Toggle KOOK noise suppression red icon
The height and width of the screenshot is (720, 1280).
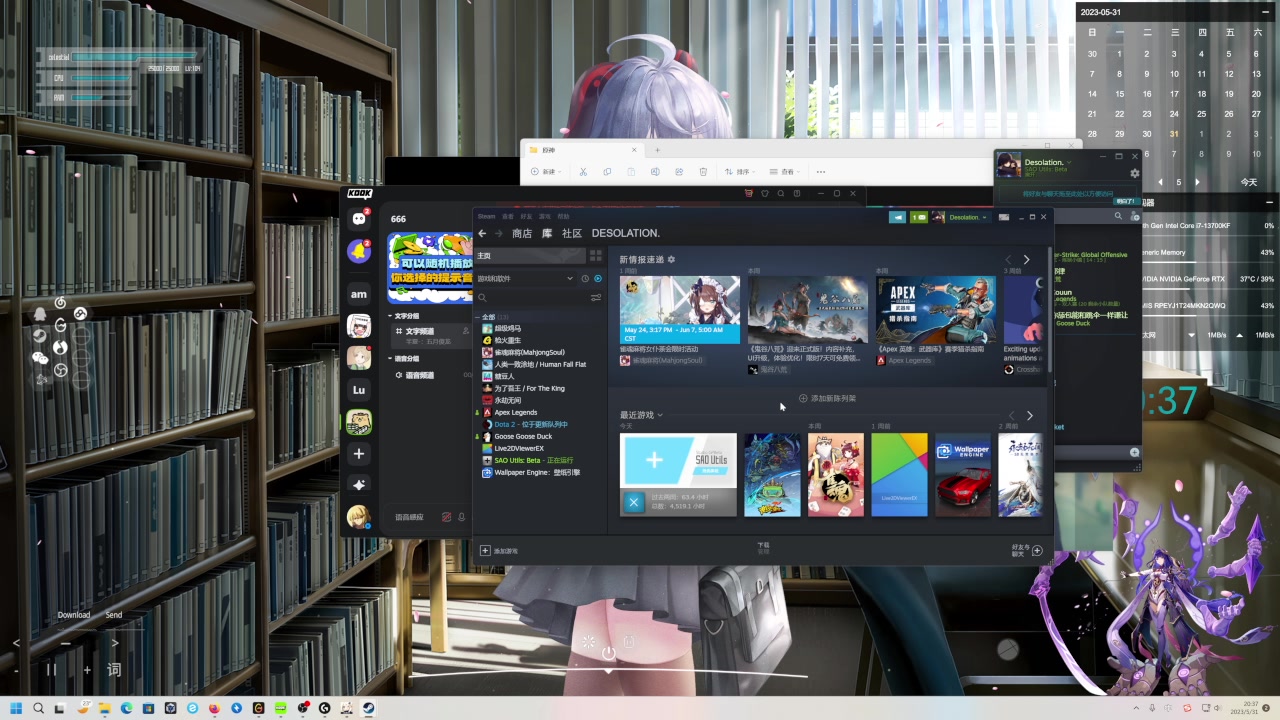446,517
